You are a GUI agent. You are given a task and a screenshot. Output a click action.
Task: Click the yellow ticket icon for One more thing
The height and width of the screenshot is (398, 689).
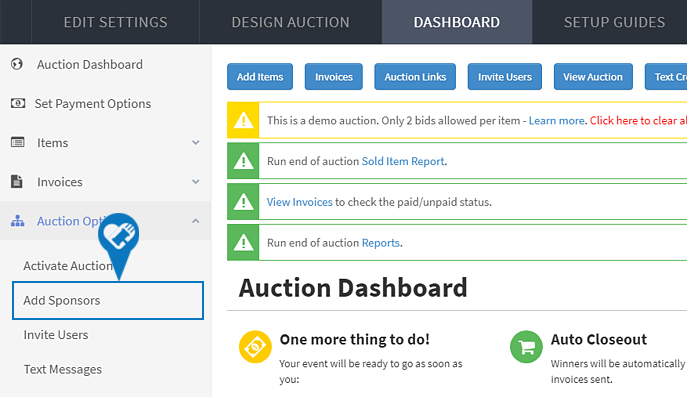click(x=255, y=347)
